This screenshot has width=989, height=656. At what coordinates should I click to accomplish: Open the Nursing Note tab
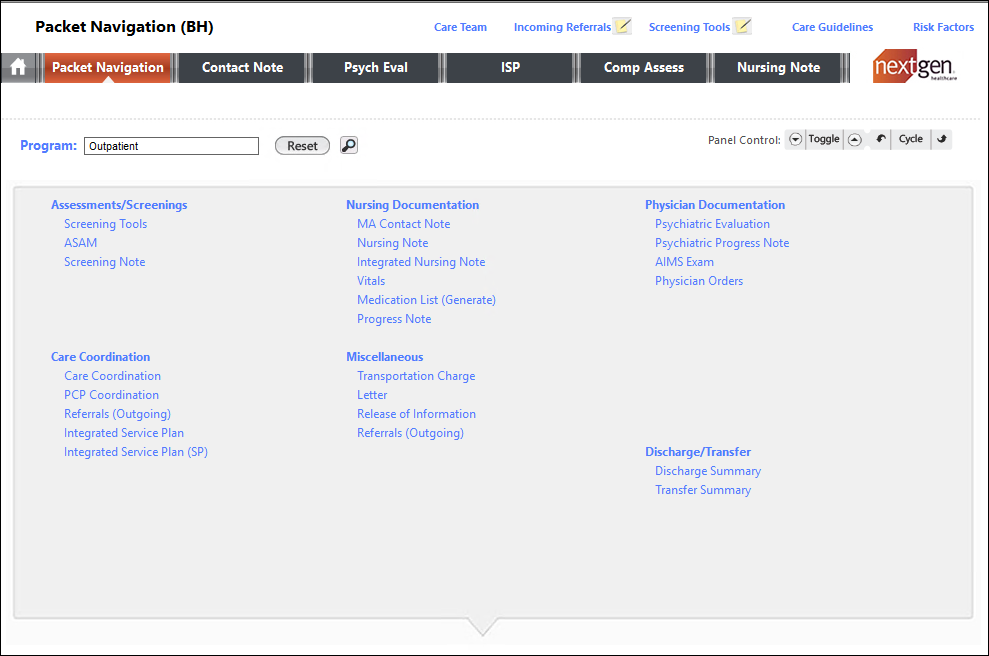click(x=778, y=68)
